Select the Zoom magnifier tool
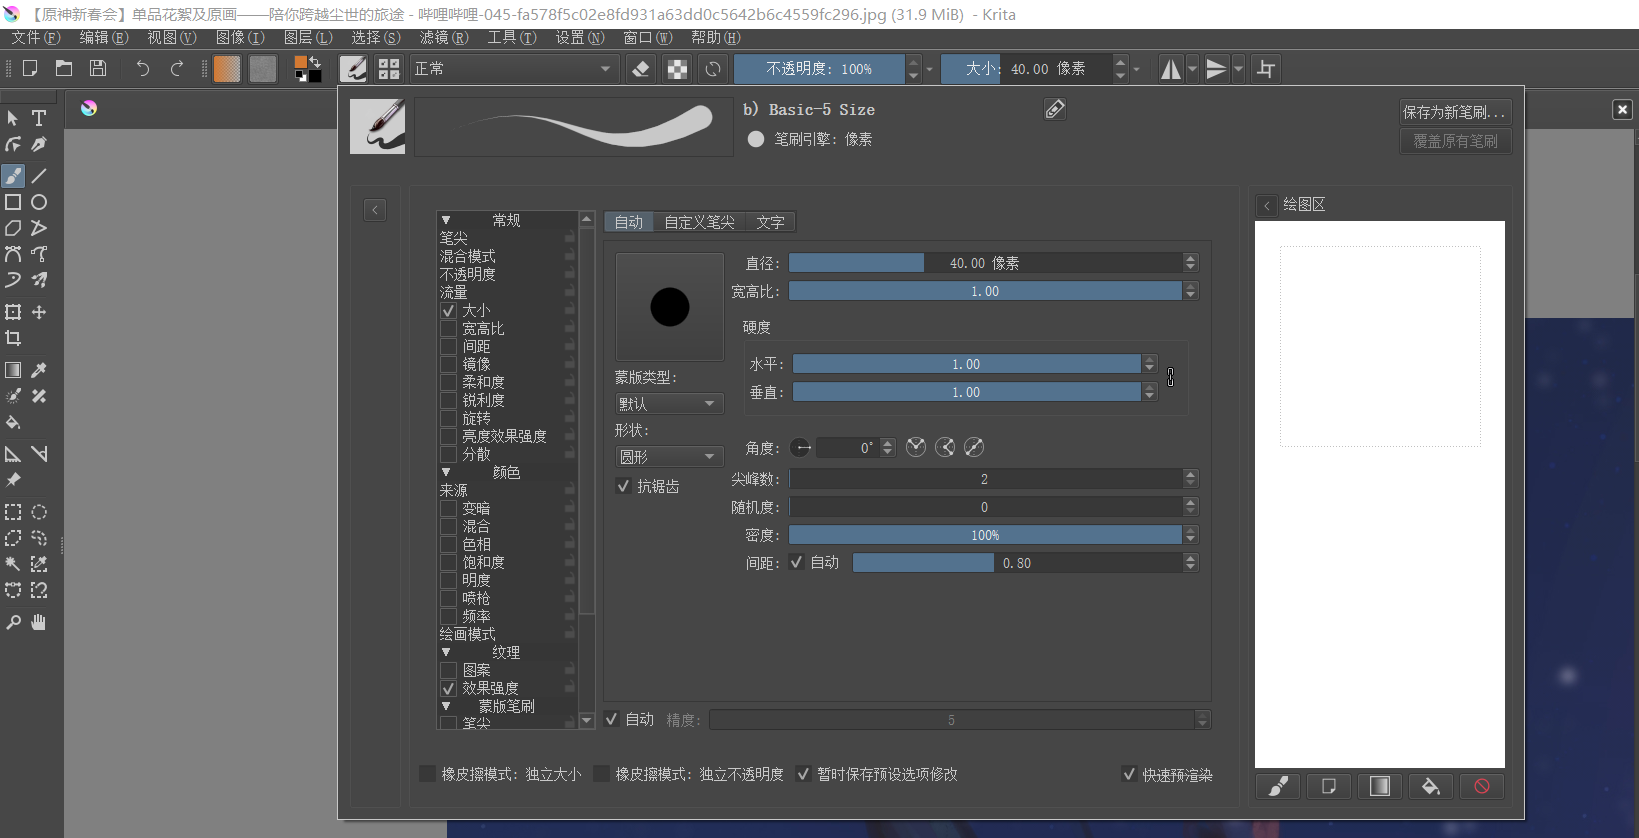Screen dimensions: 1639x838 coord(13,623)
